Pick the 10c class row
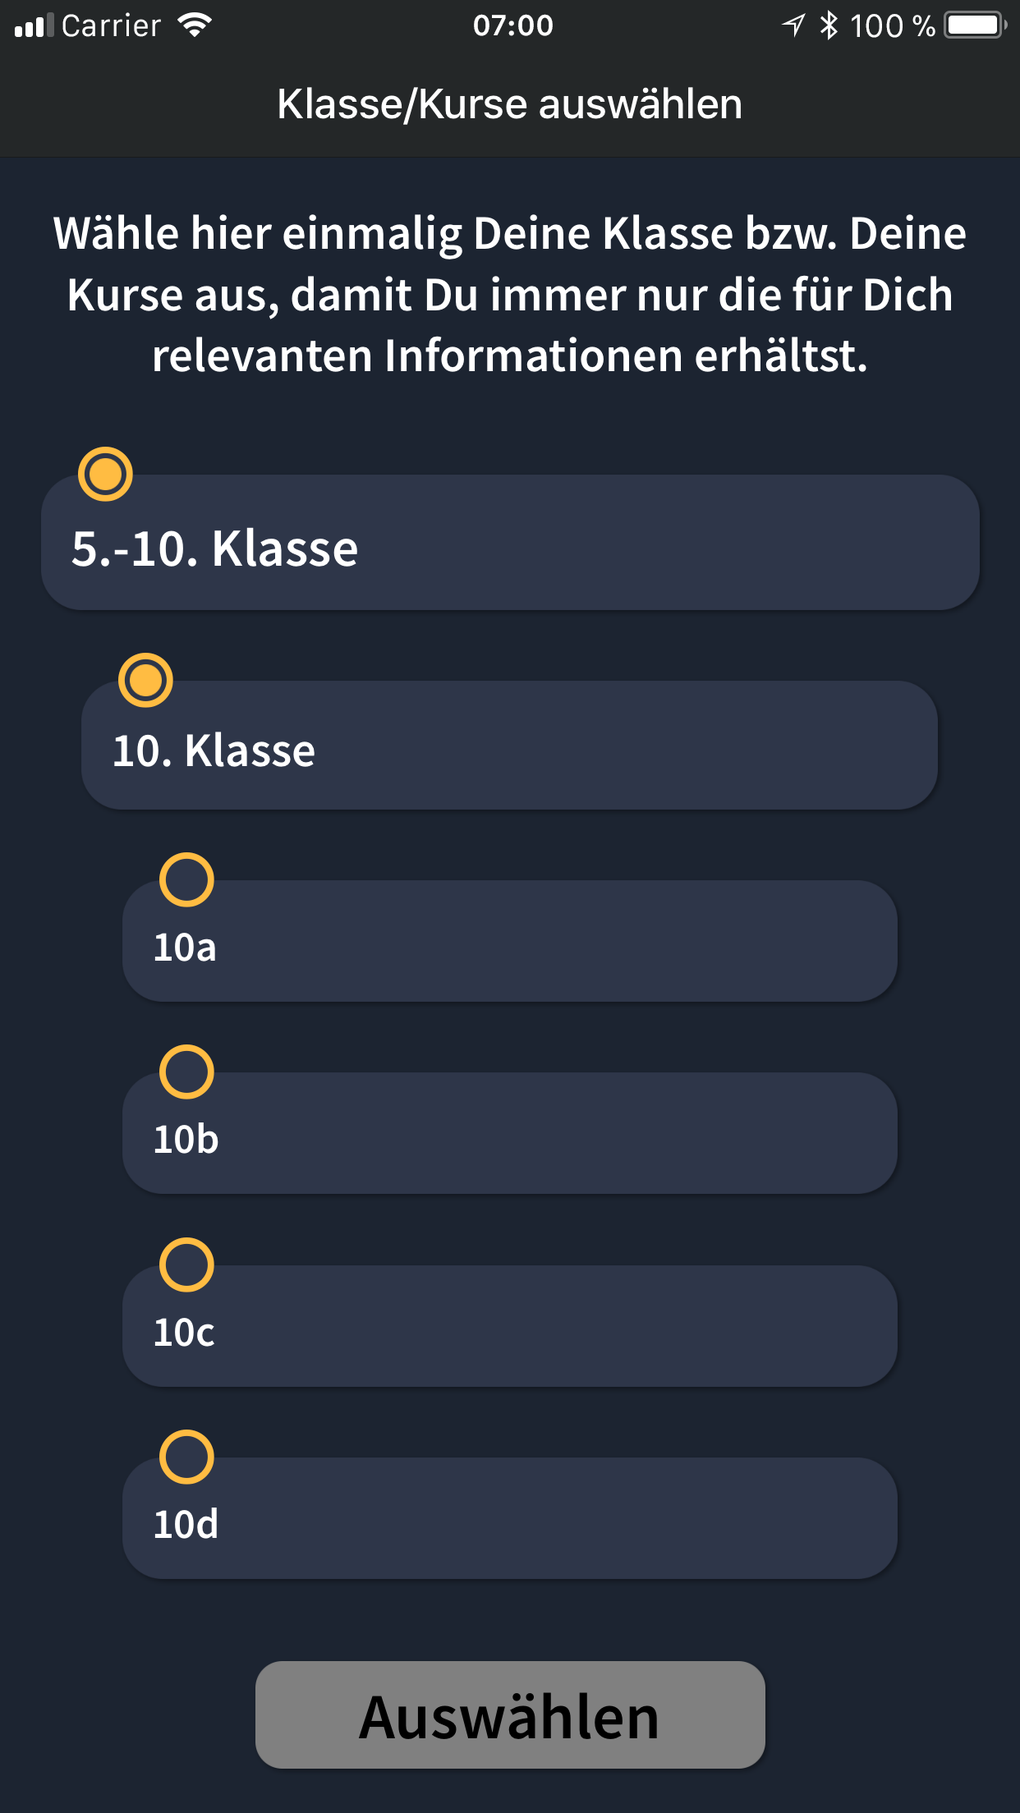Image resolution: width=1020 pixels, height=1813 pixels. click(510, 1331)
